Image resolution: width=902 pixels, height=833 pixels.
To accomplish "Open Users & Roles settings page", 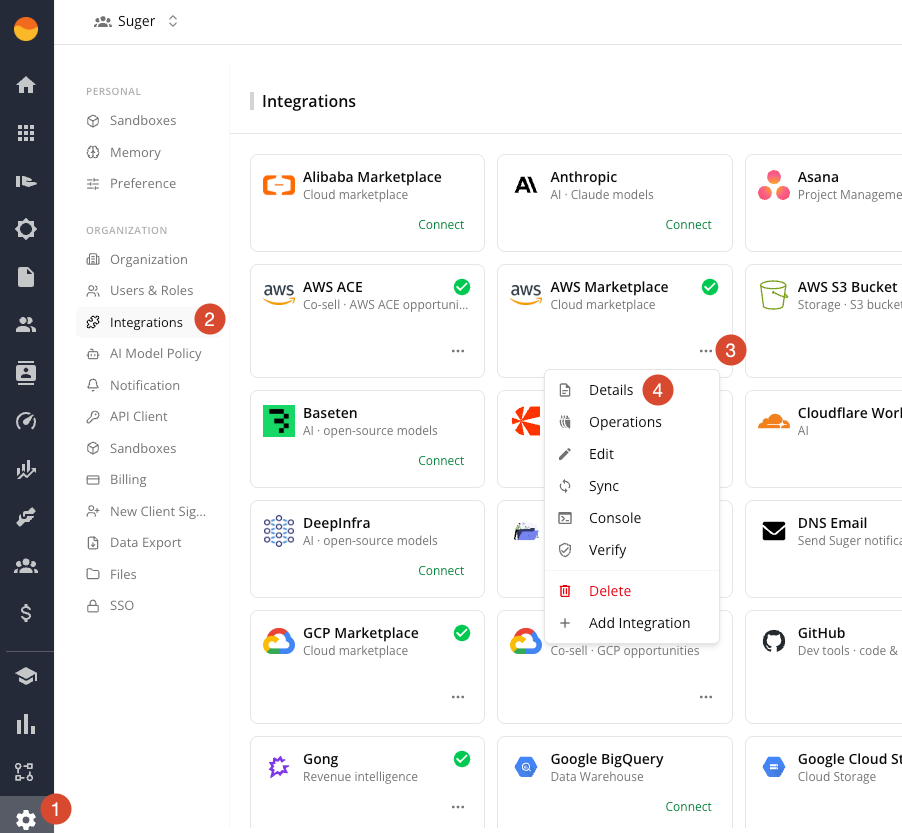I will [150, 291].
